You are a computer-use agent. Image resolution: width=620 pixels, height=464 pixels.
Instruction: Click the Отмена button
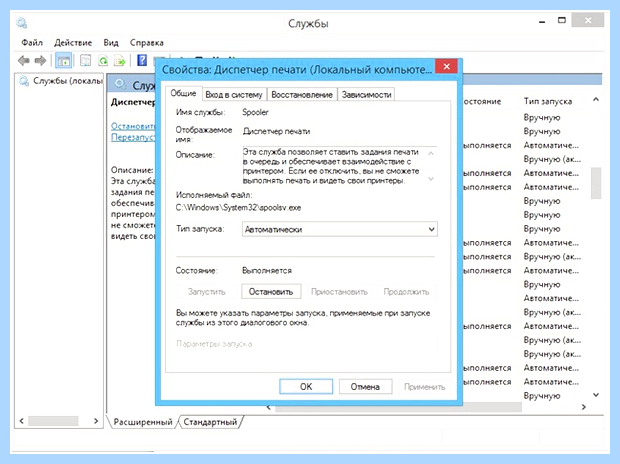(x=365, y=386)
